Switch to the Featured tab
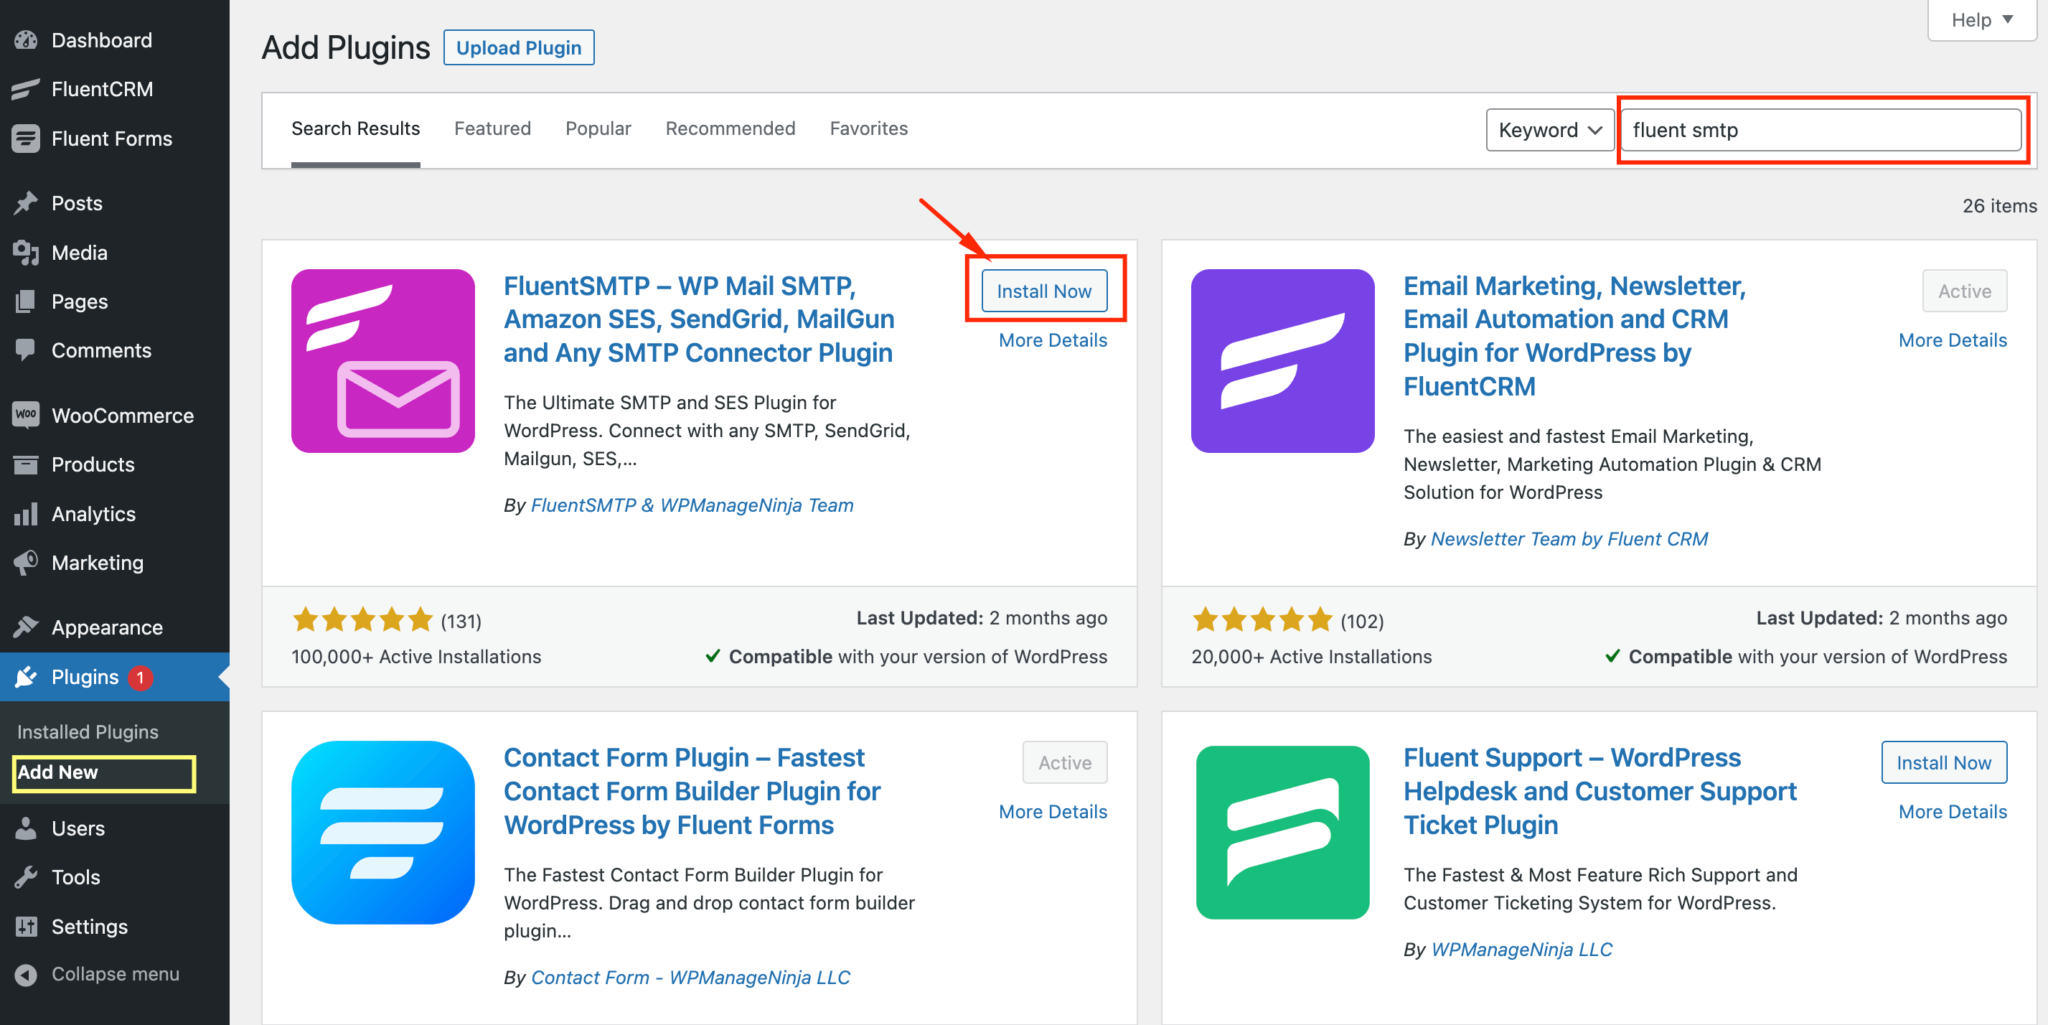The height and width of the screenshot is (1025, 2048). coord(492,129)
